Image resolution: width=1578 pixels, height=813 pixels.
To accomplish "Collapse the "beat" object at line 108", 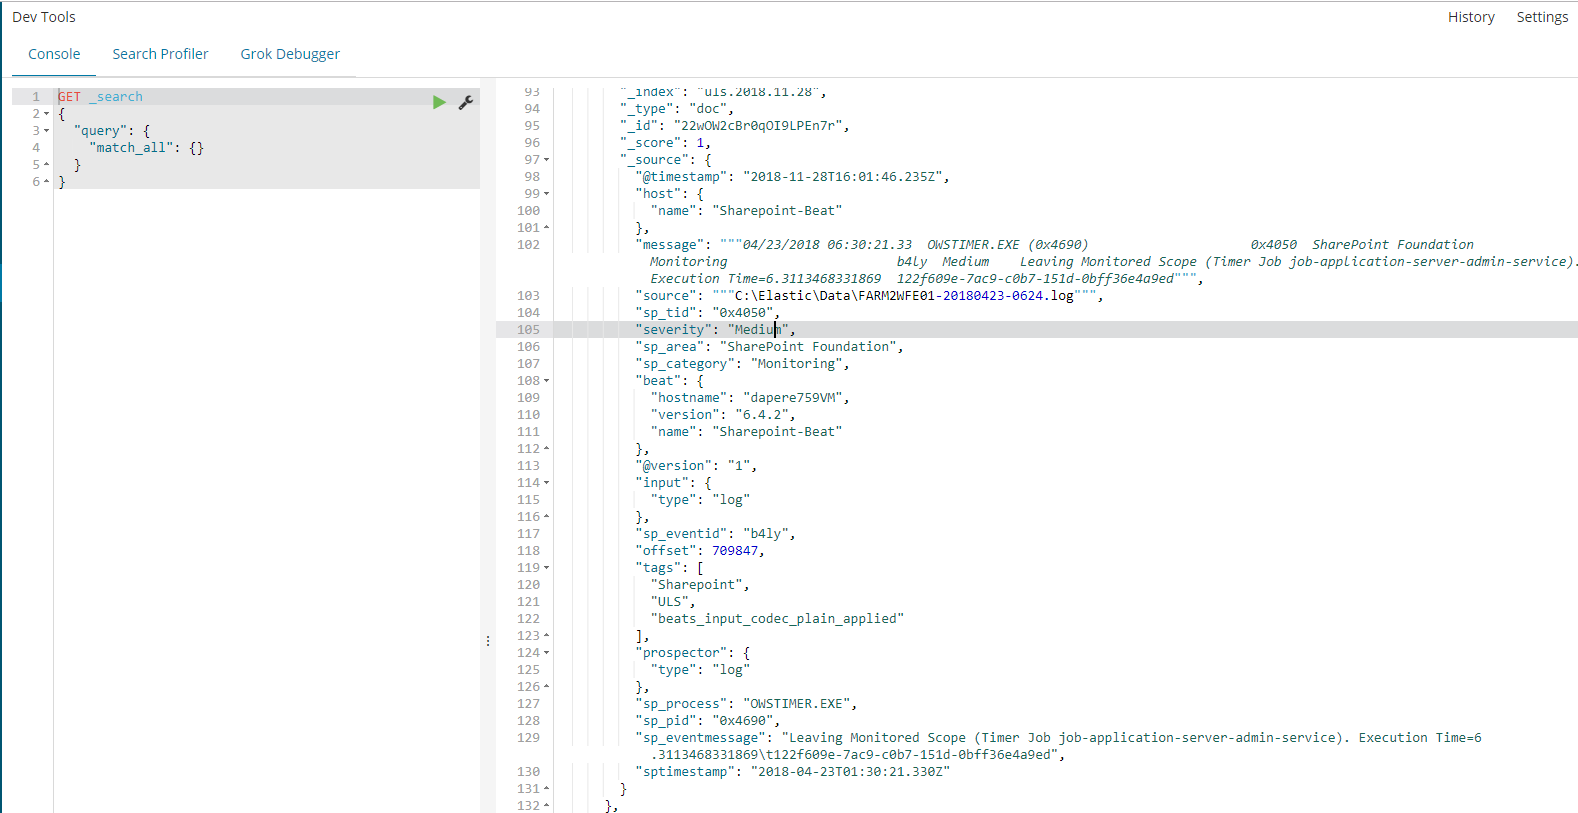I will [546, 381].
